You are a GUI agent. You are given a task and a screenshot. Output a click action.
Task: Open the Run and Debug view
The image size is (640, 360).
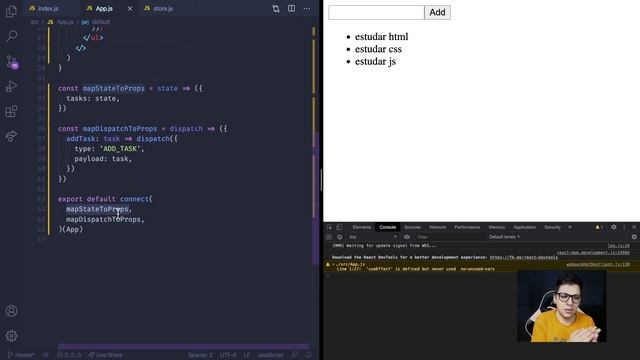coord(11,87)
